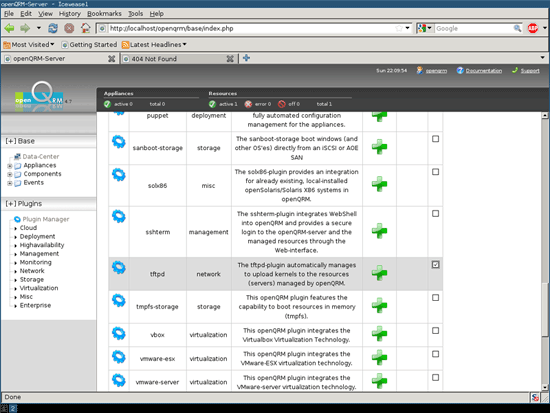This screenshot has height=413, width=550.
Task: Open the Virtualization plugins section
Action: click(39, 288)
